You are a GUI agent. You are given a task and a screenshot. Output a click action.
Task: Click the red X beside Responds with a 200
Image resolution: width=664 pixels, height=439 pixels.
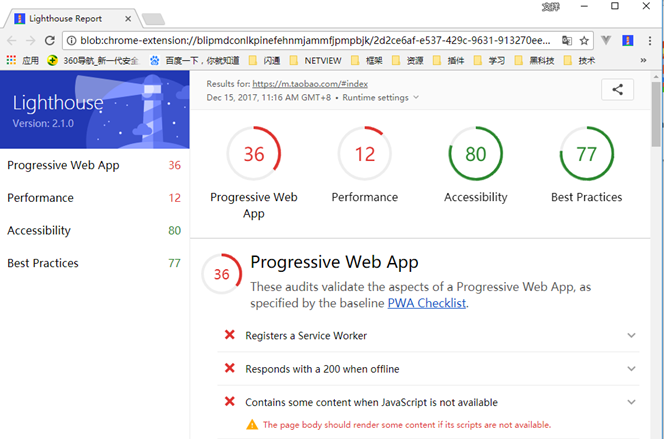coord(230,368)
